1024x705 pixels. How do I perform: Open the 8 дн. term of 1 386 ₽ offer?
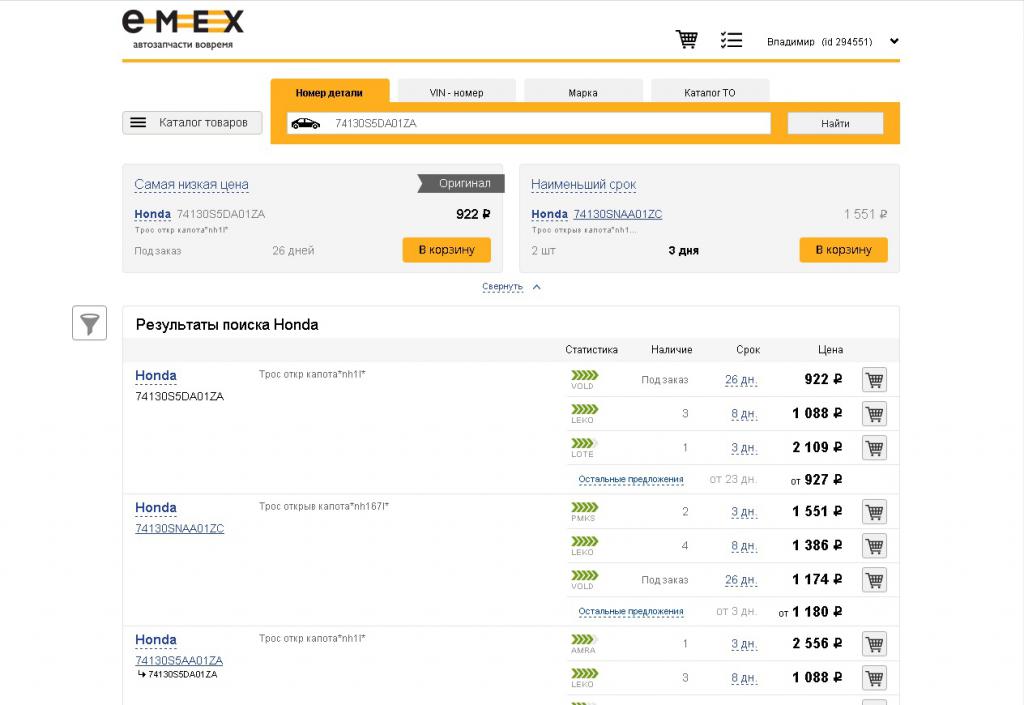click(x=744, y=546)
